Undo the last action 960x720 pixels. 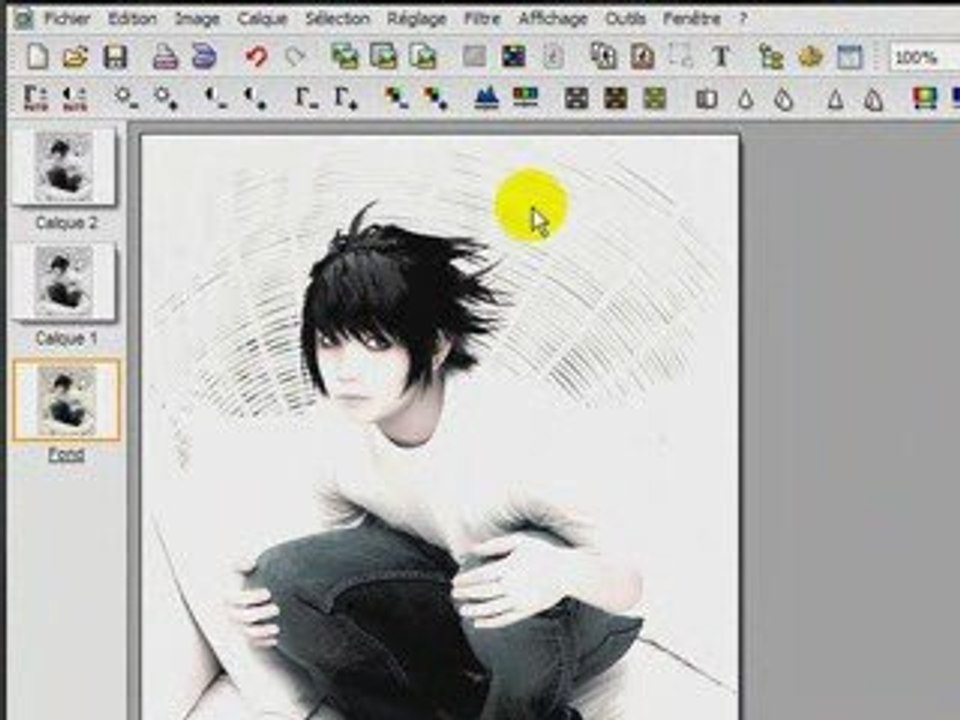coord(256,57)
